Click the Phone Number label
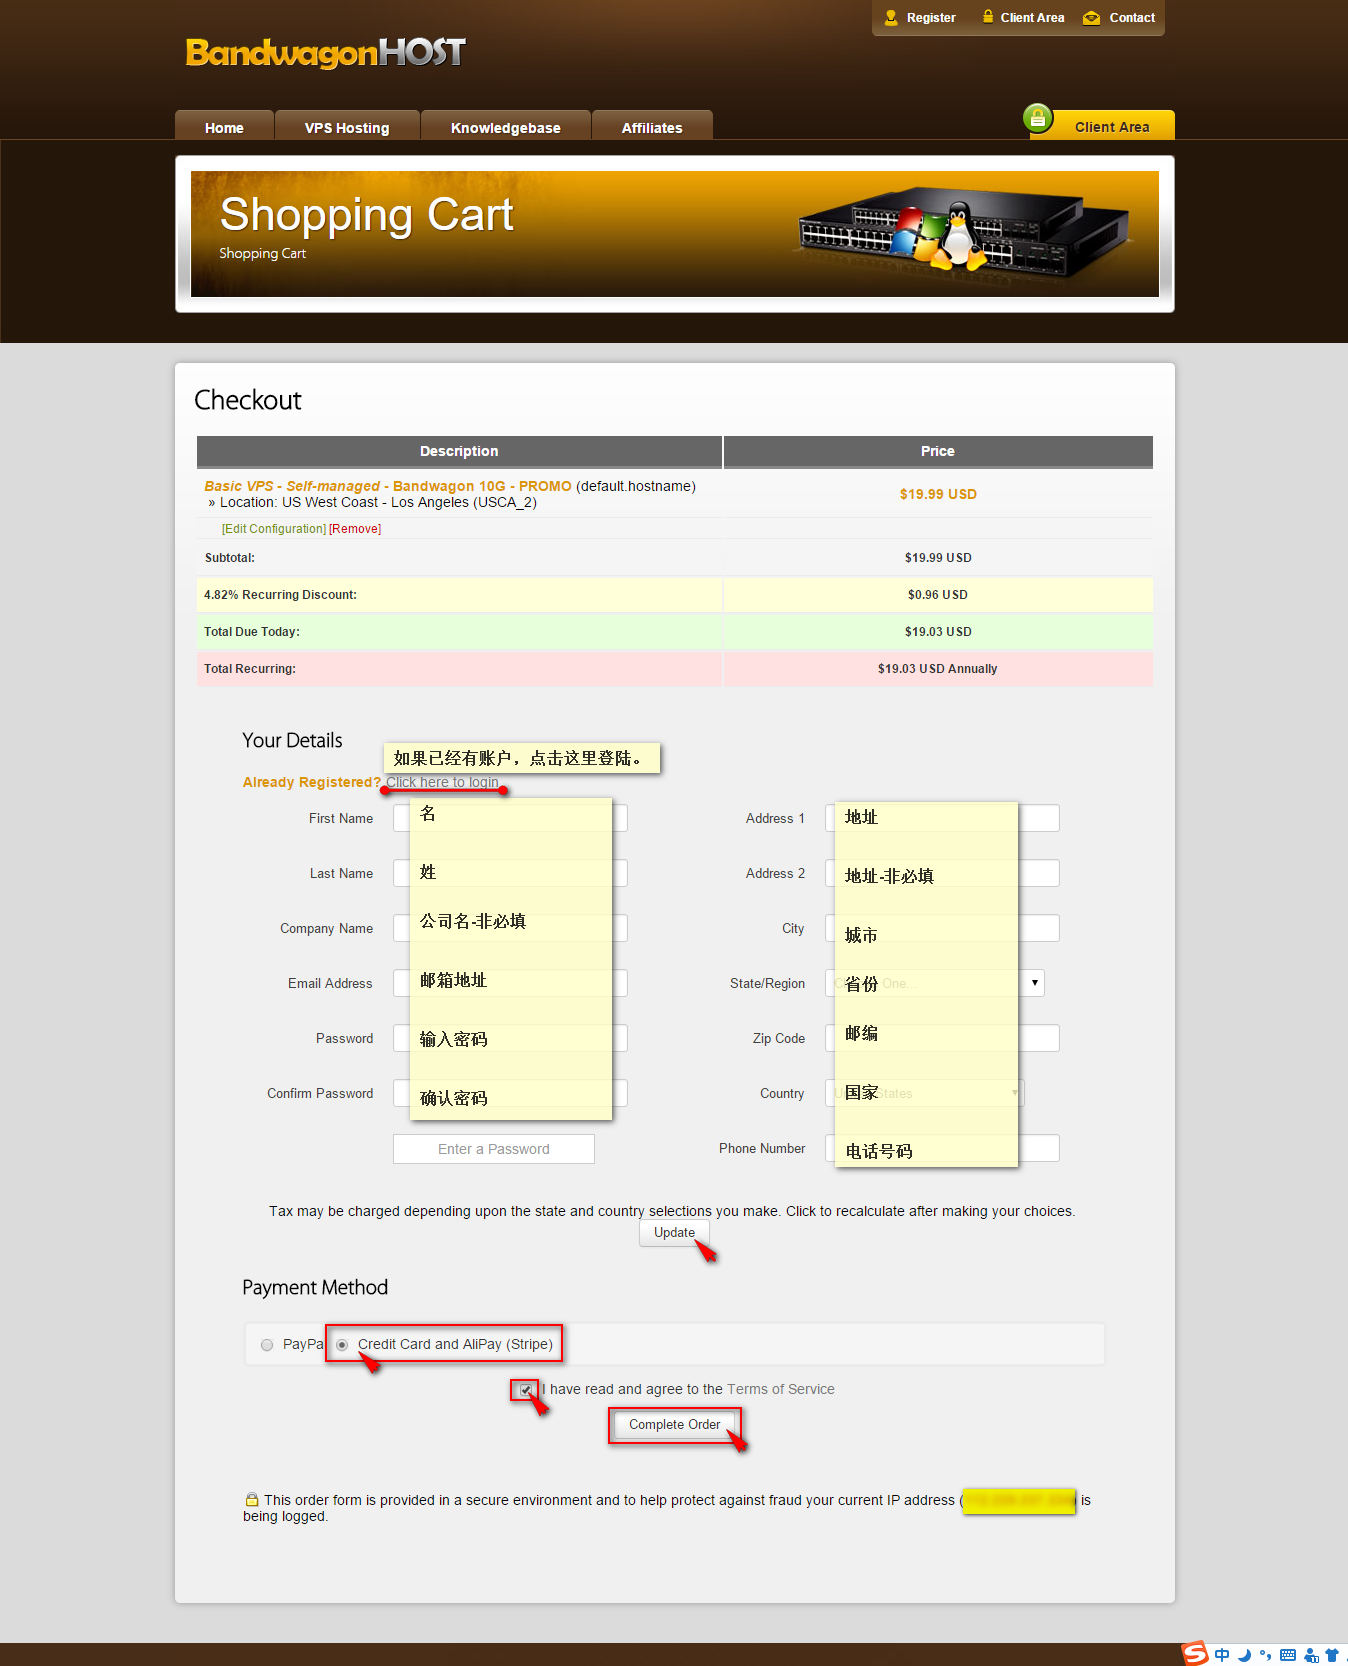Screen dimensions: 1348x1666 (x=762, y=1148)
